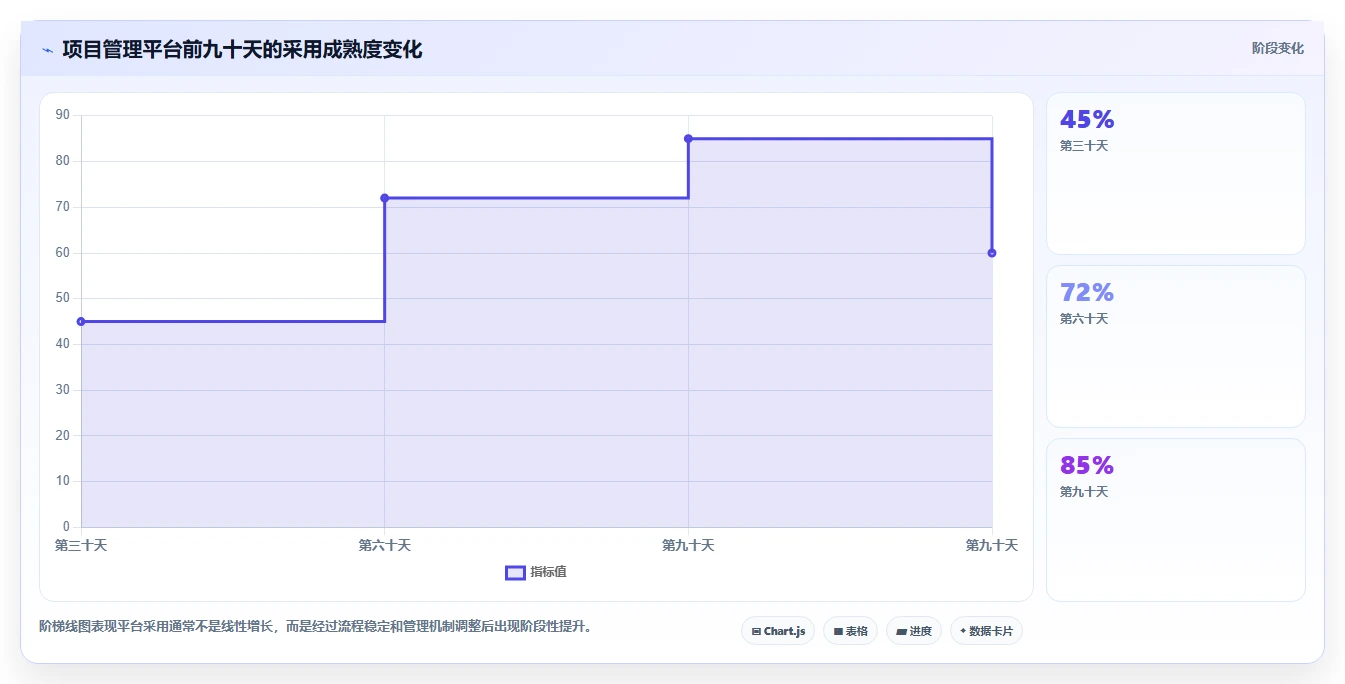The image size is (1345, 684).
Task: Click the sparkle icon in the 数据卡片 chip
Action: [x=963, y=631]
